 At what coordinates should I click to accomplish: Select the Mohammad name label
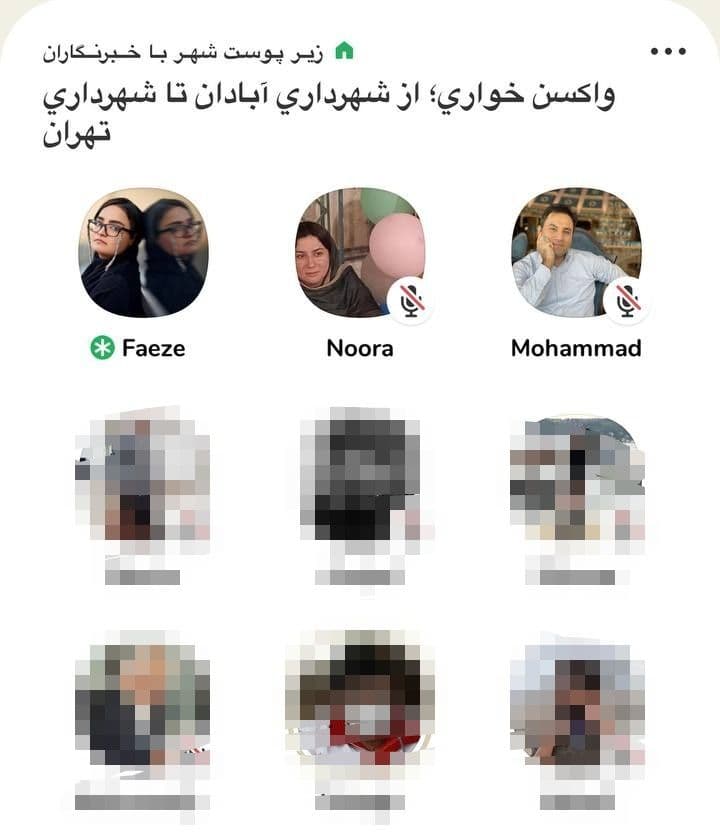576,348
